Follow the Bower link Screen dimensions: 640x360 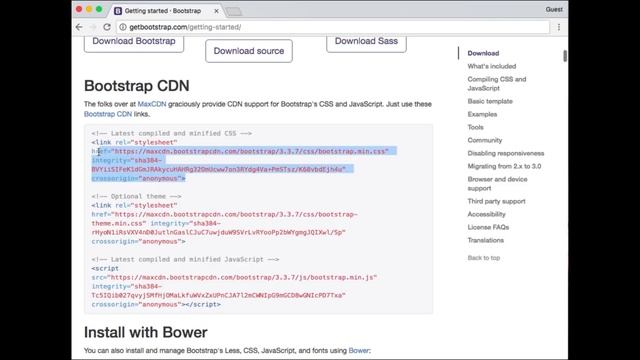(358, 350)
